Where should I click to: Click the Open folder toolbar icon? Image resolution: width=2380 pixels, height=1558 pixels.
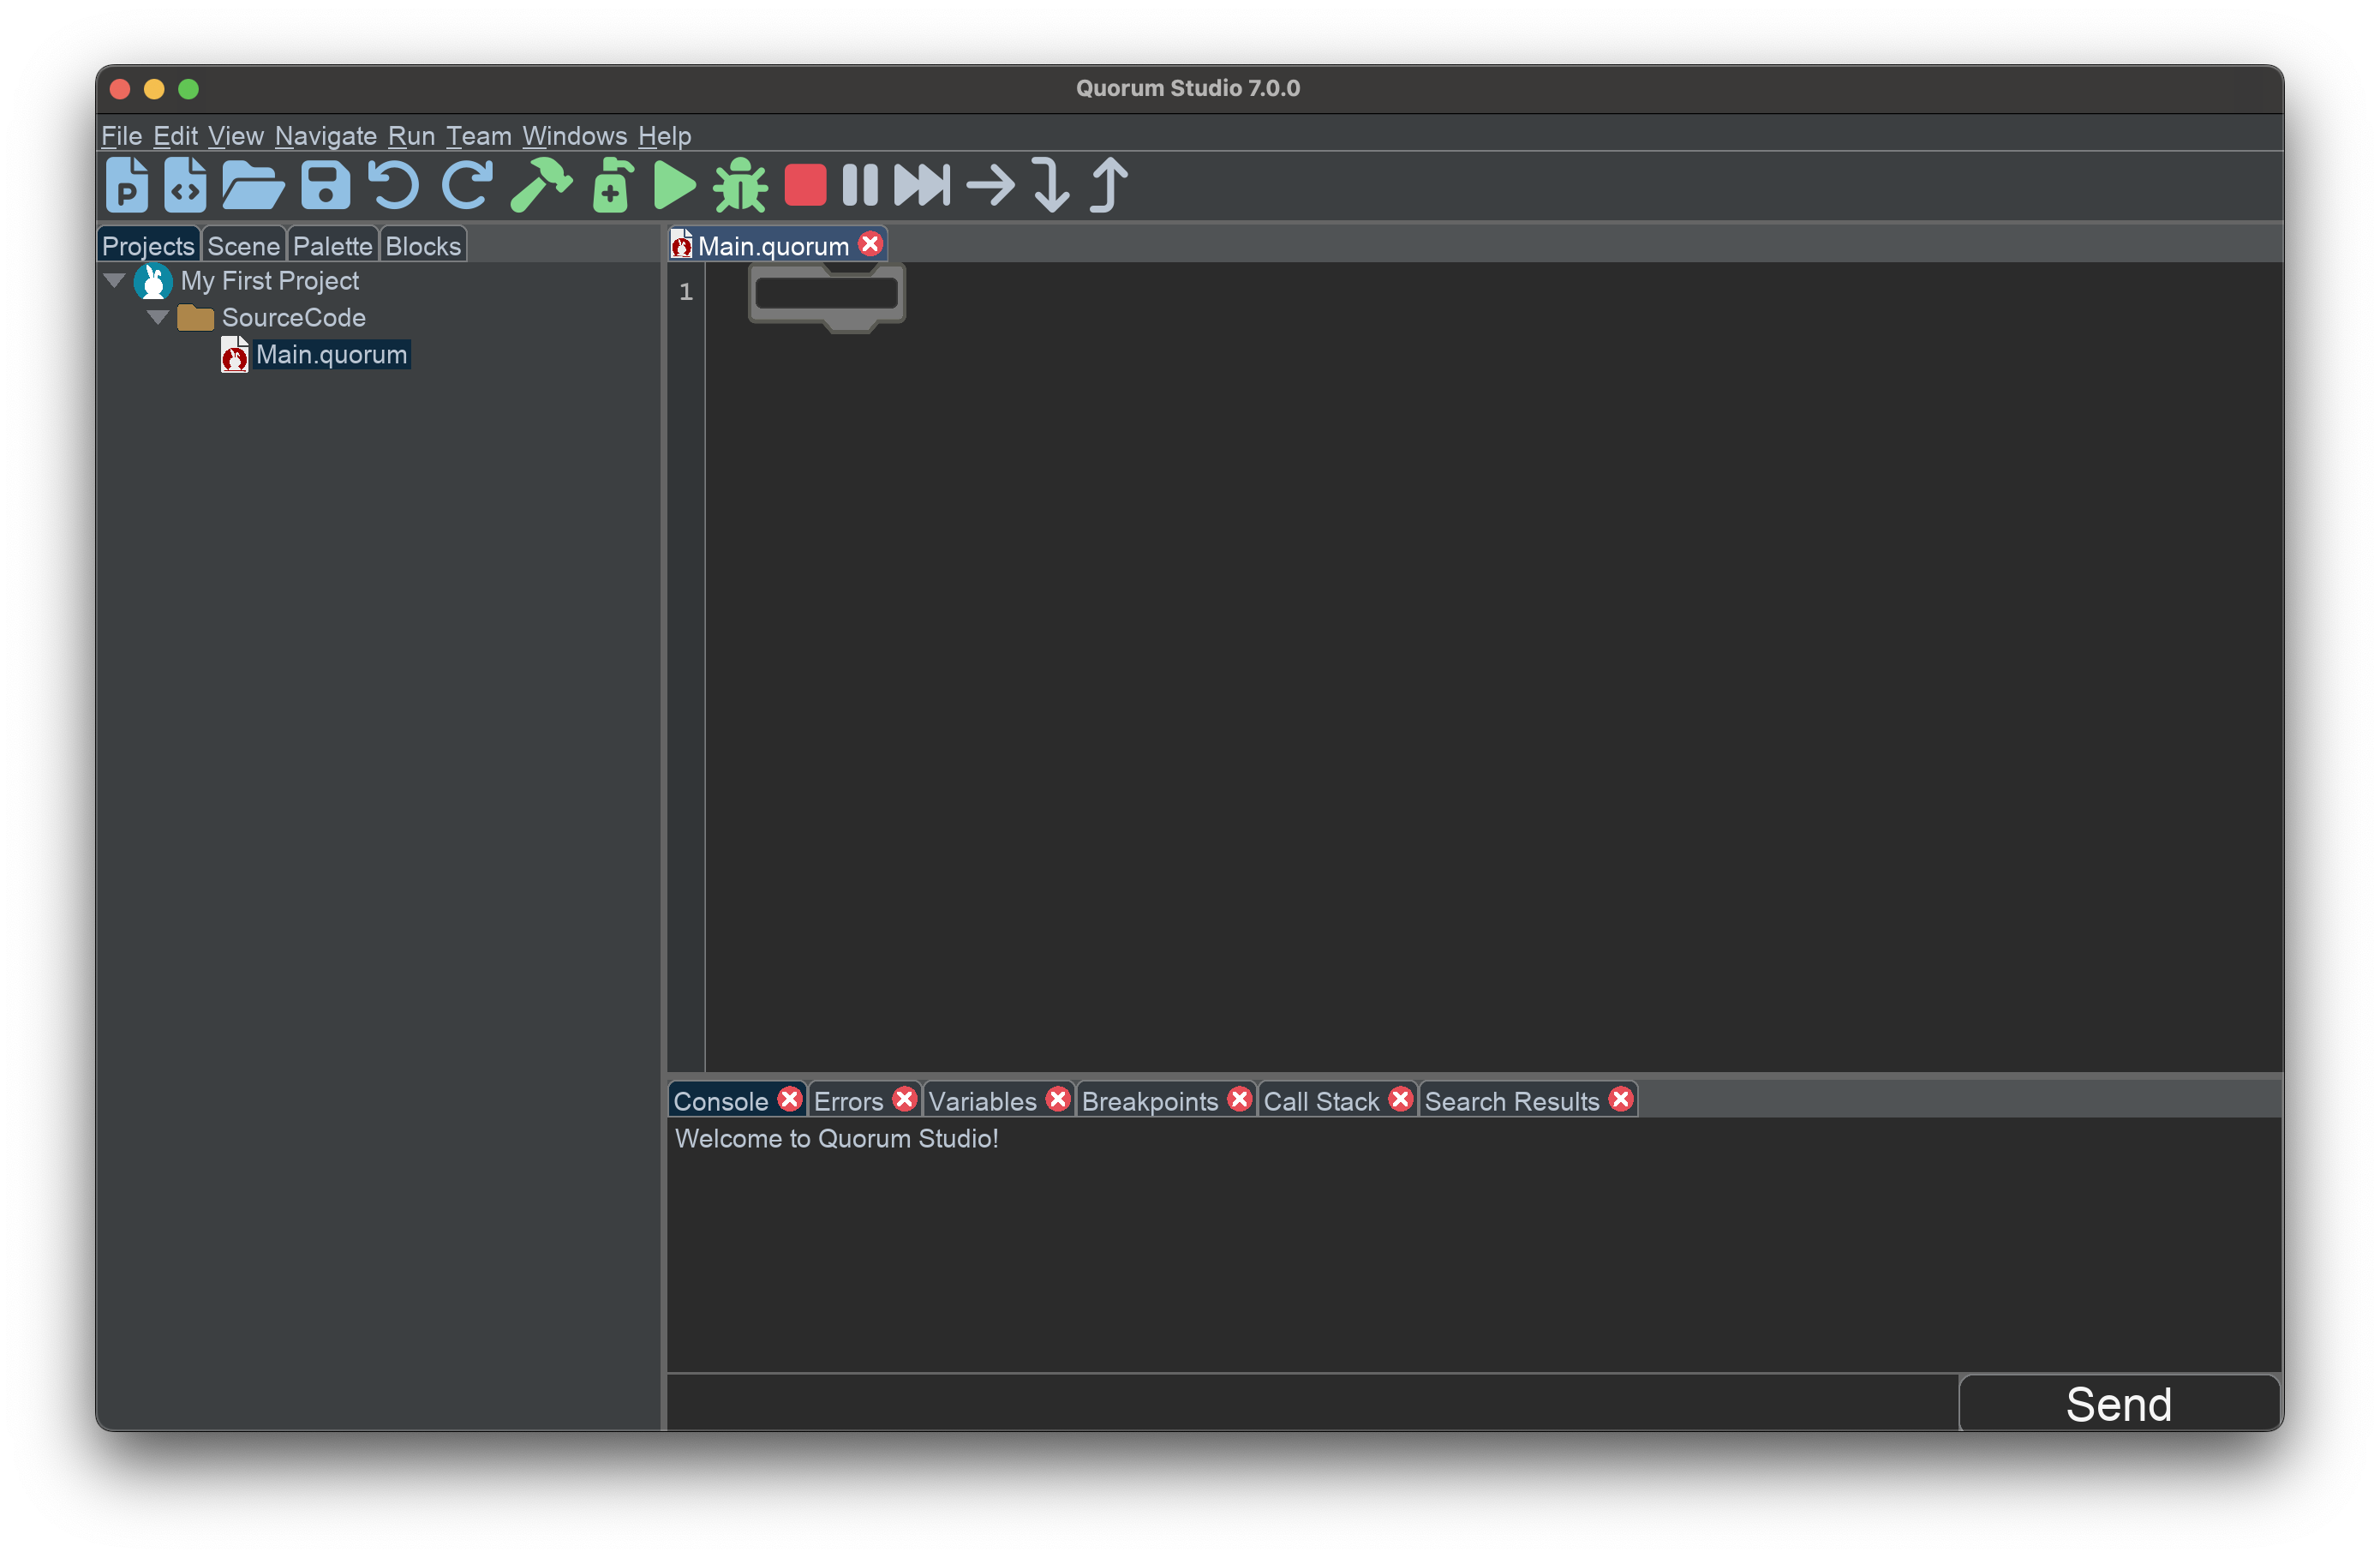point(253,185)
